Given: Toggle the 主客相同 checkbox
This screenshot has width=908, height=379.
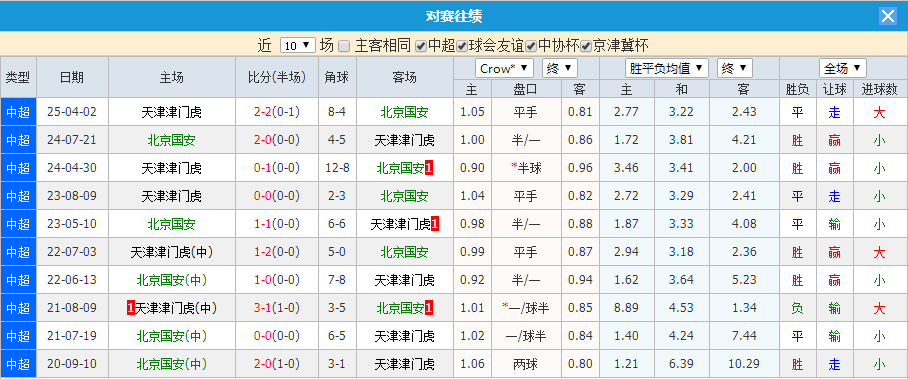Looking at the screenshot, I should [344, 46].
